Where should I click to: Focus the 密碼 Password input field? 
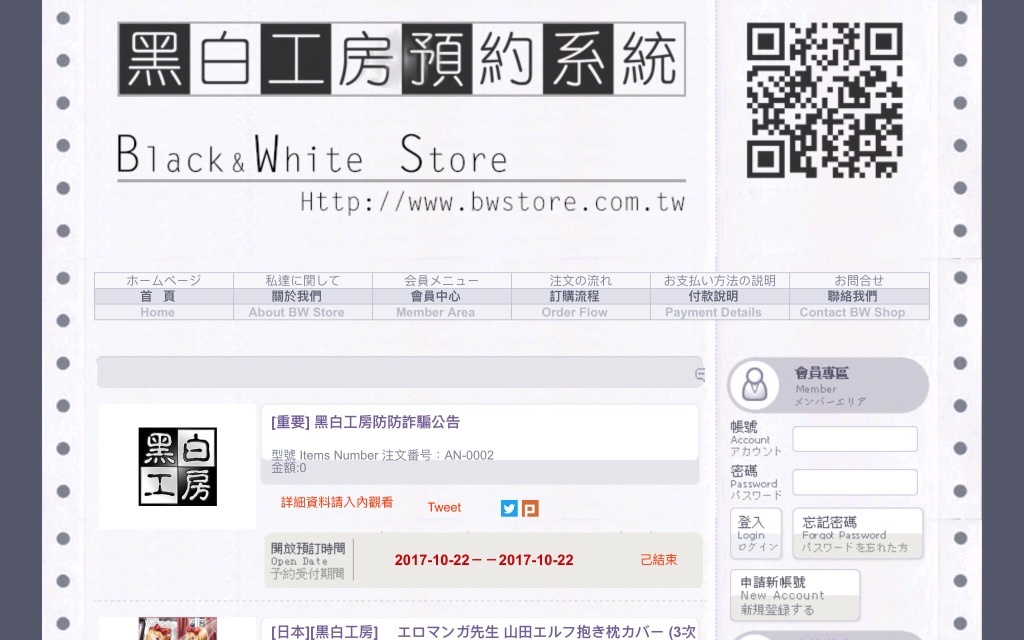(855, 482)
